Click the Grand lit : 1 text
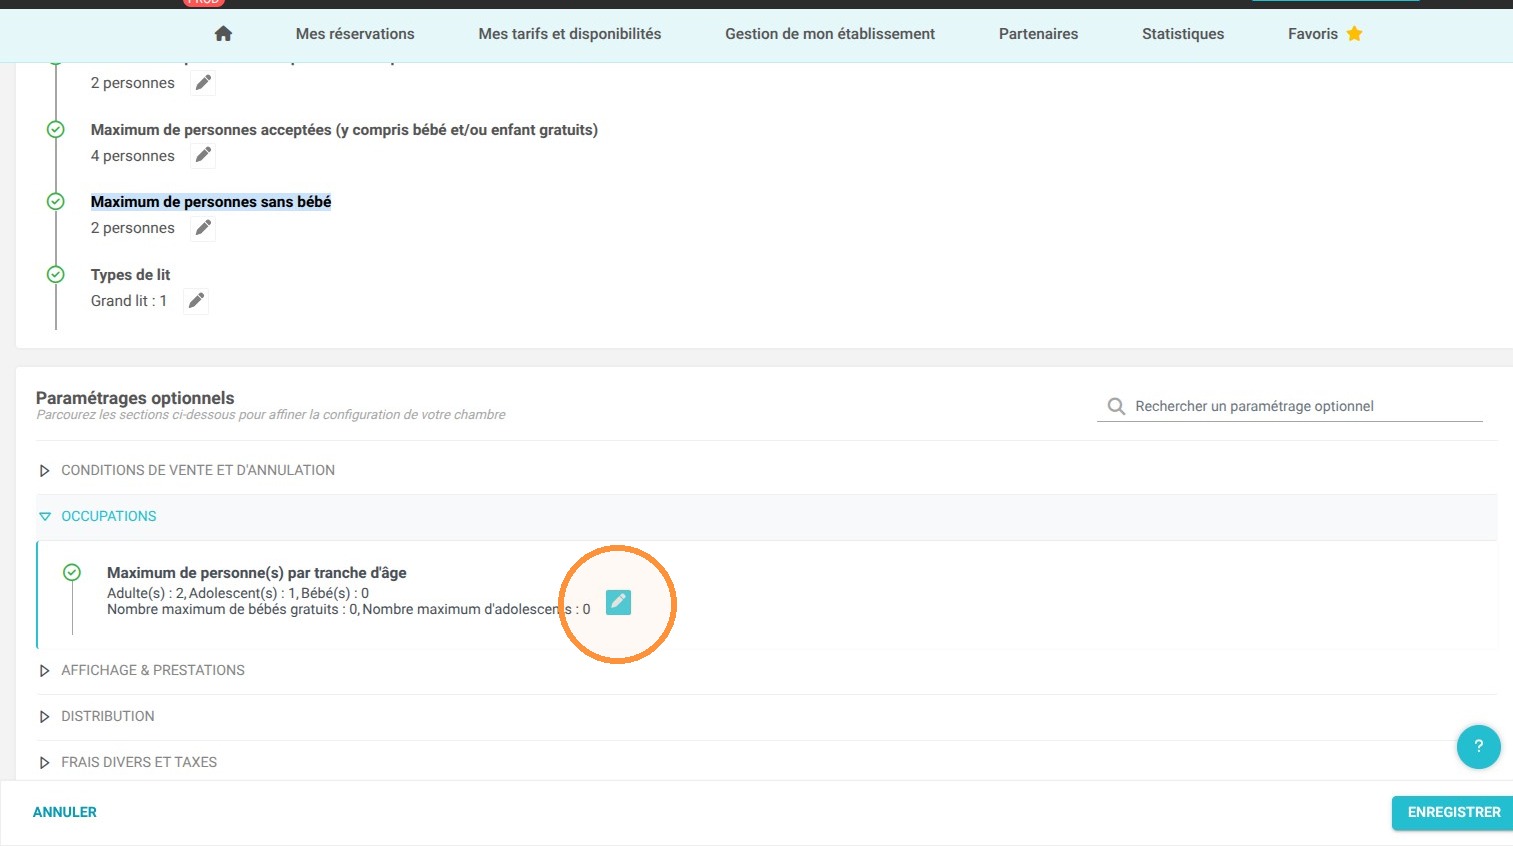Screen dimensions: 1513x846 [x=129, y=301]
